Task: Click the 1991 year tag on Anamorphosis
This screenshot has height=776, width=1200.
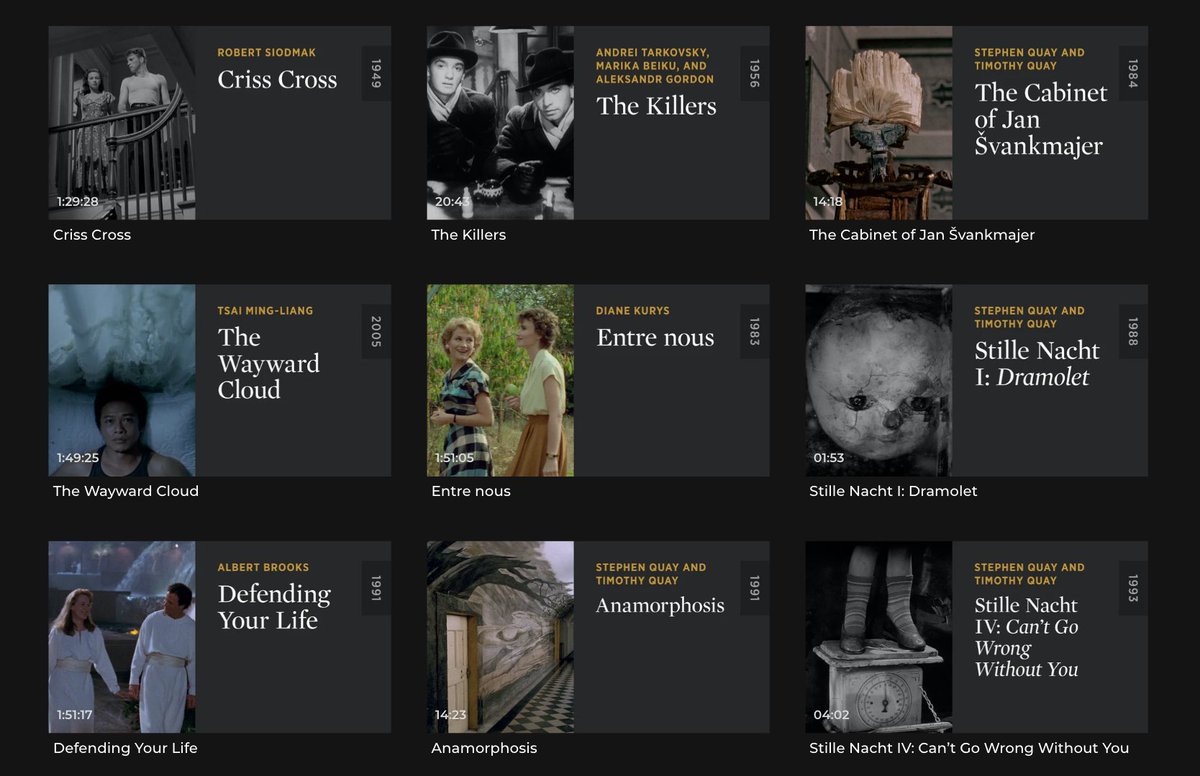Action: (x=754, y=588)
